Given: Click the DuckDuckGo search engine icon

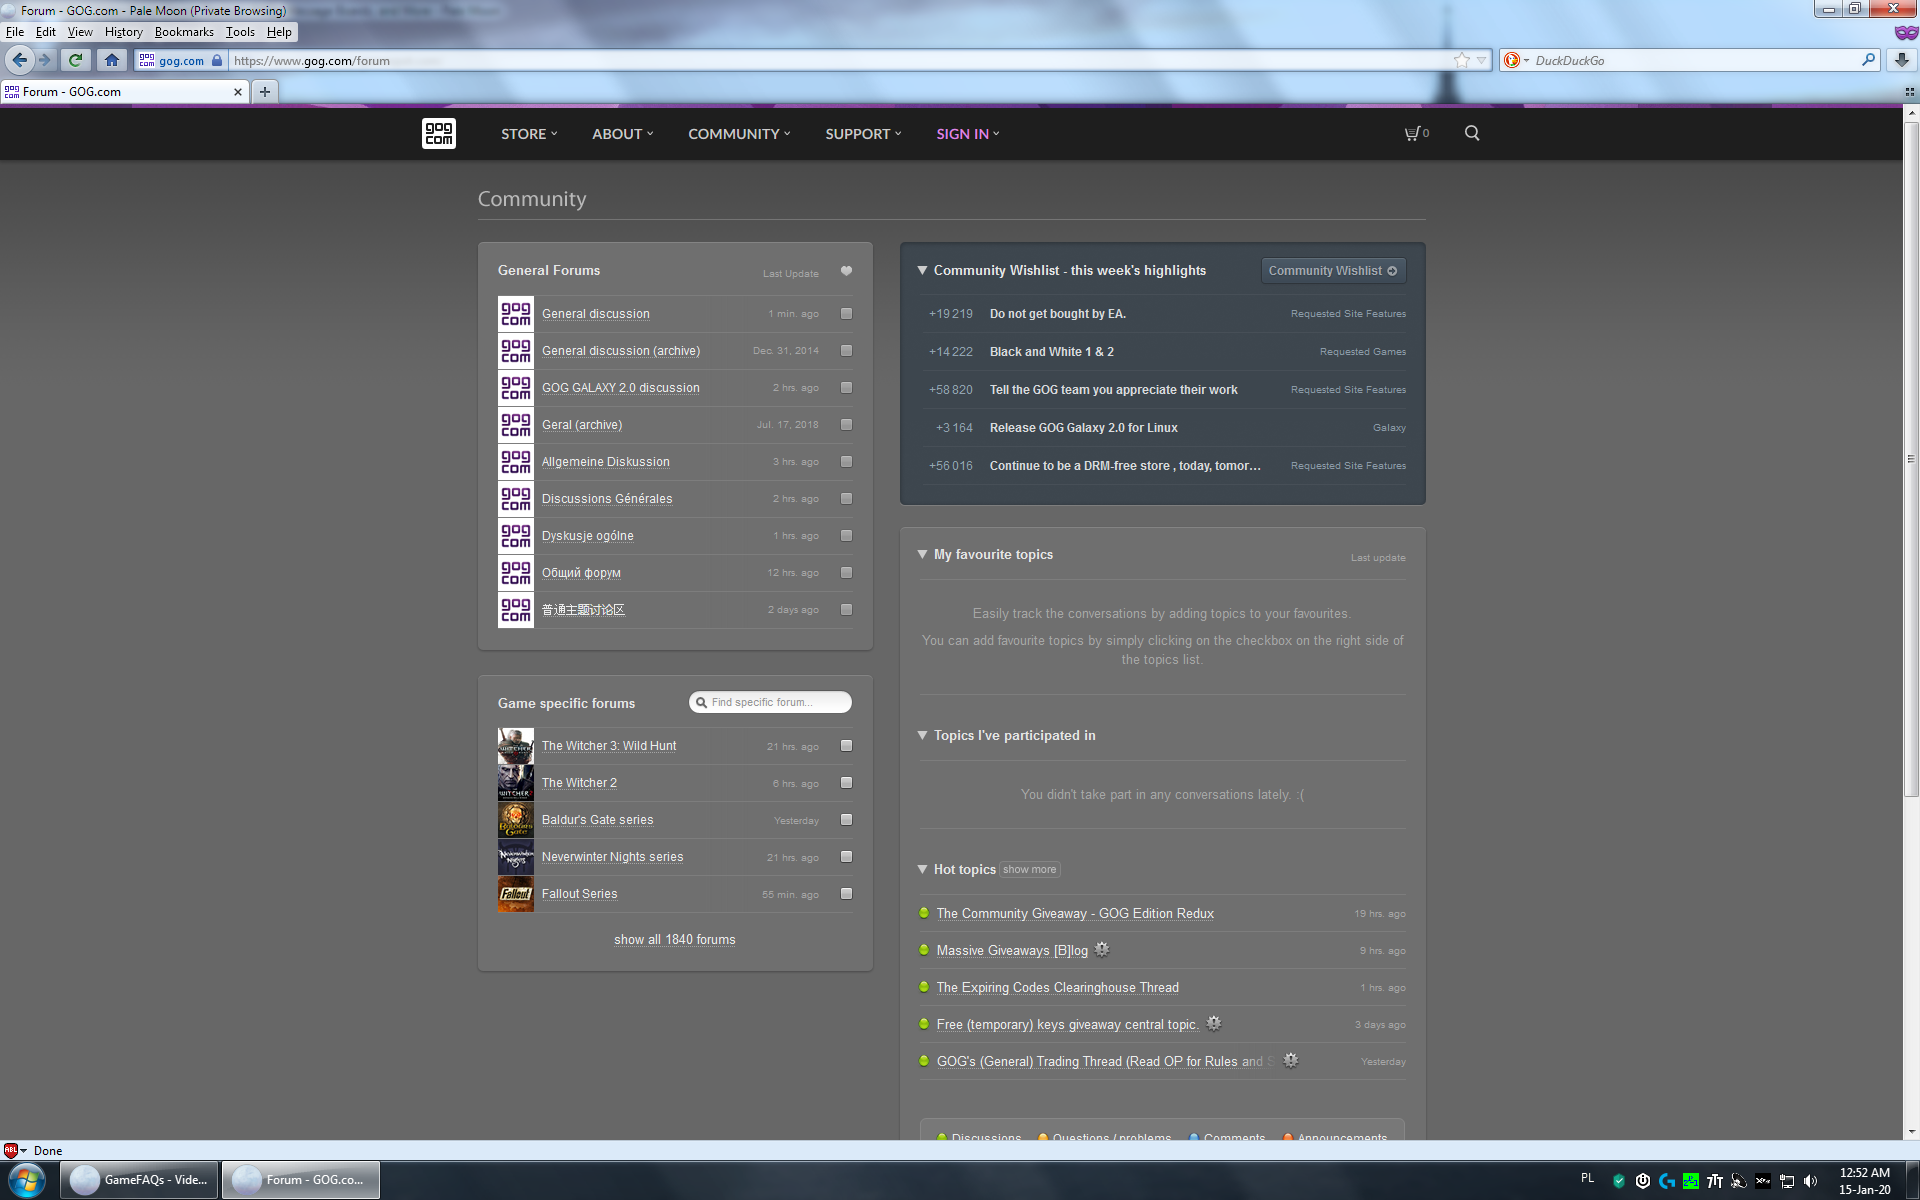Looking at the screenshot, I should point(1512,60).
